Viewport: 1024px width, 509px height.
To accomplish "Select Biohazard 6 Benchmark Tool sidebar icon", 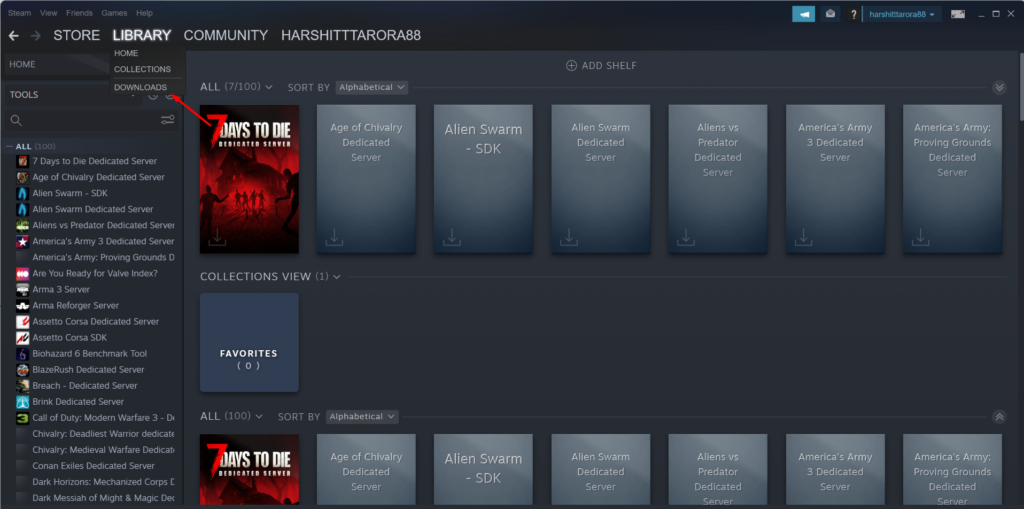I will pyautogui.click(x=23, y=353).
